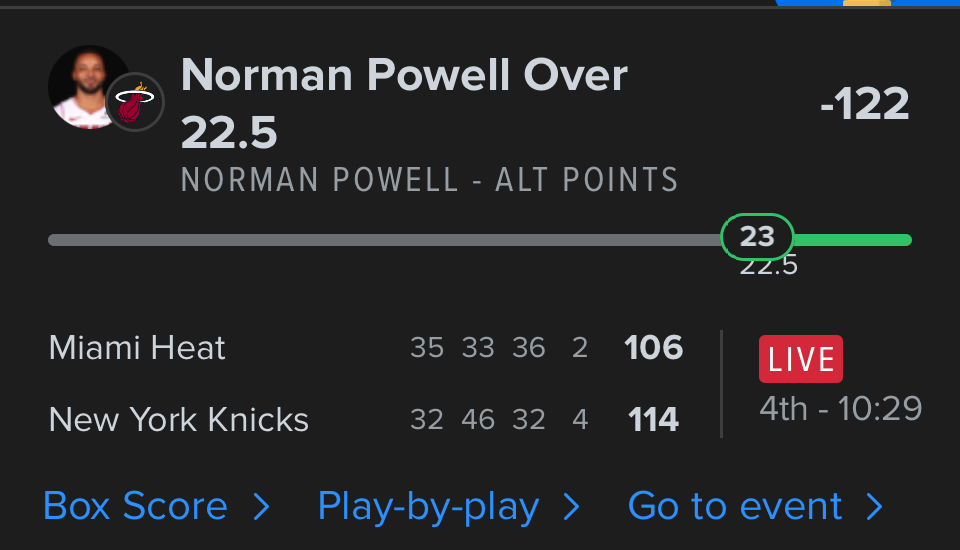
Task: Click the red LIVE badge
Action: tap(800, 359)
